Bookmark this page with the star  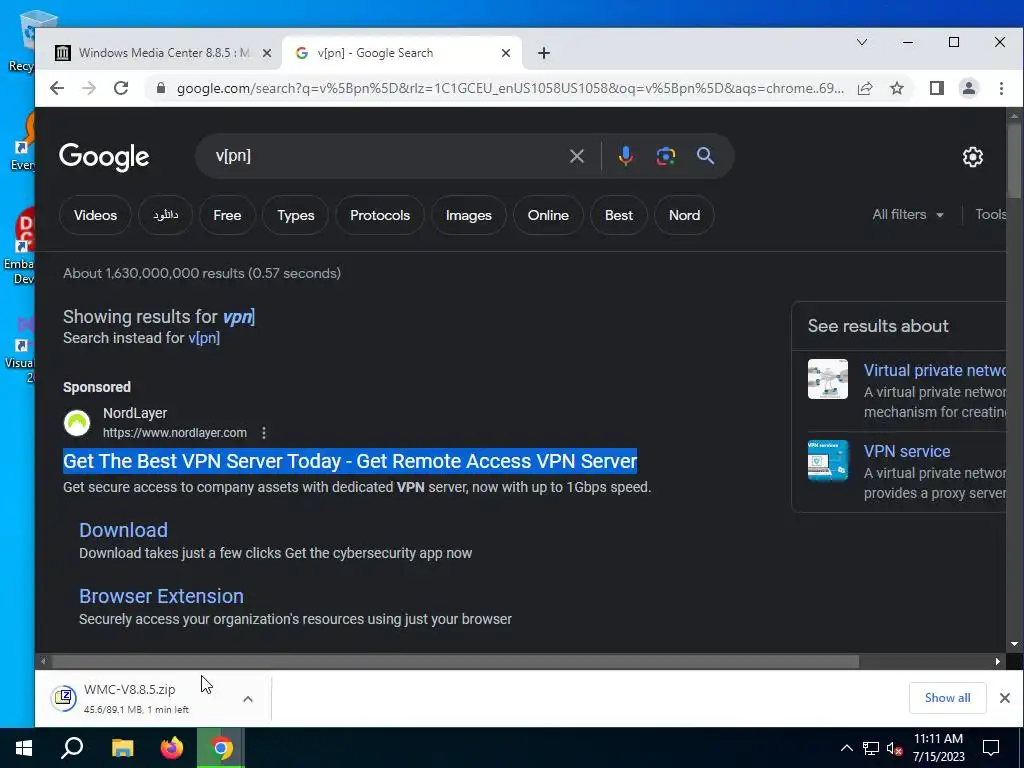coord(897,88)
